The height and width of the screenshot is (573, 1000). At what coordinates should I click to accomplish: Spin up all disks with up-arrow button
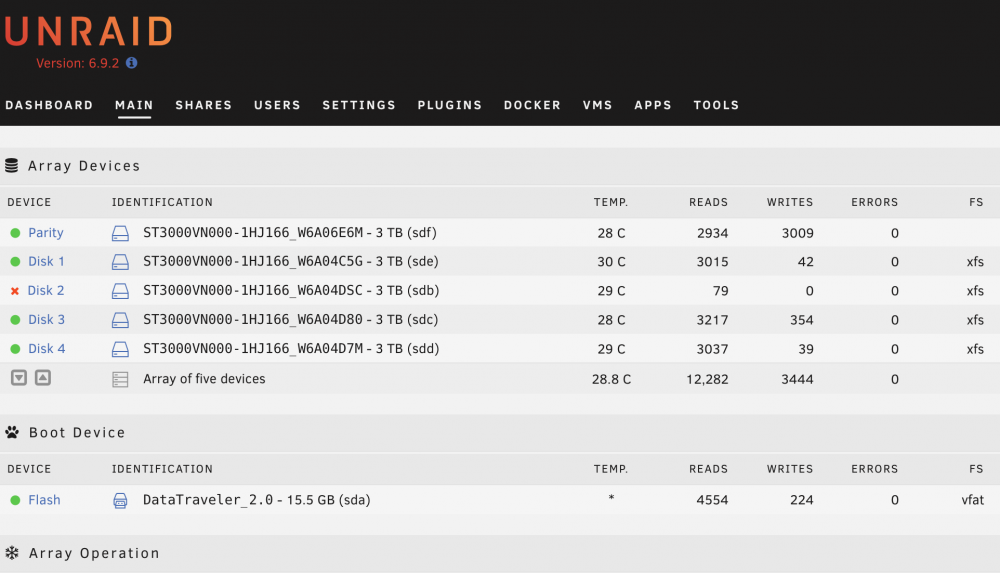(43, 378)
